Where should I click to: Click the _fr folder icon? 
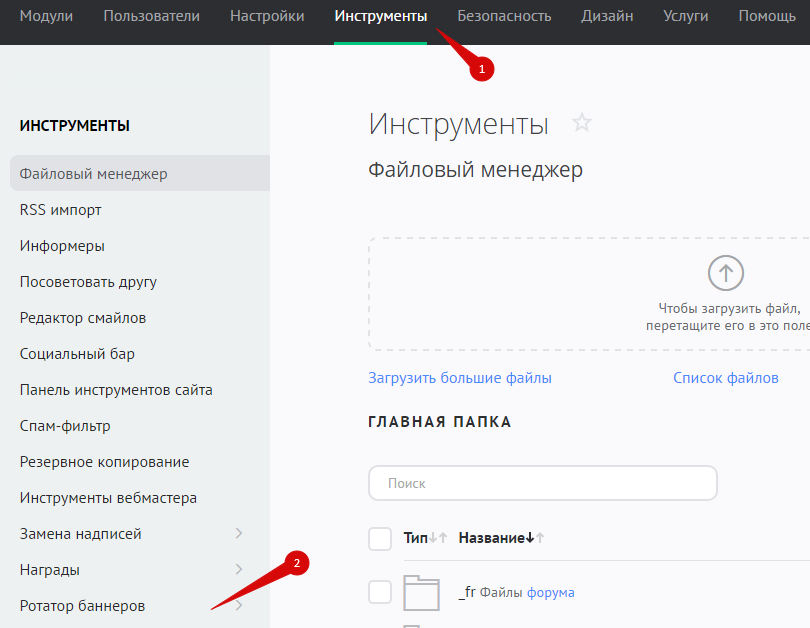[x=422, y=592]
